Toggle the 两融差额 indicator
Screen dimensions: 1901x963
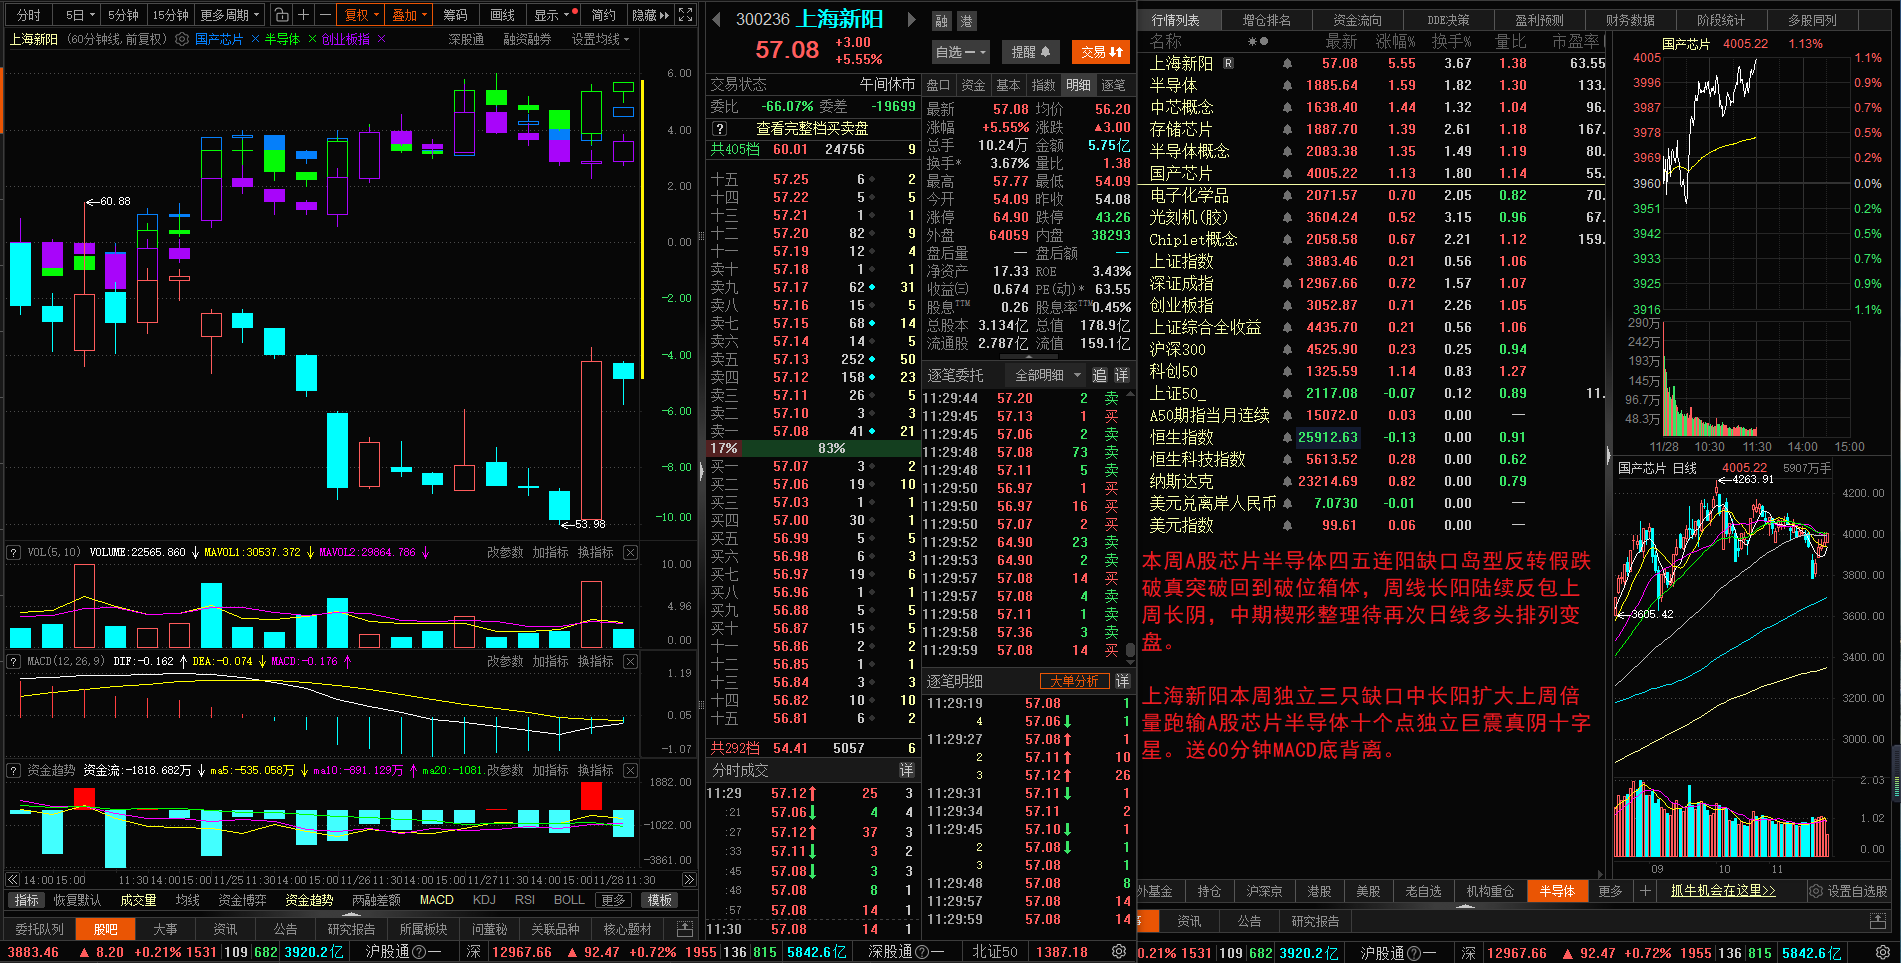pos(376,900)
